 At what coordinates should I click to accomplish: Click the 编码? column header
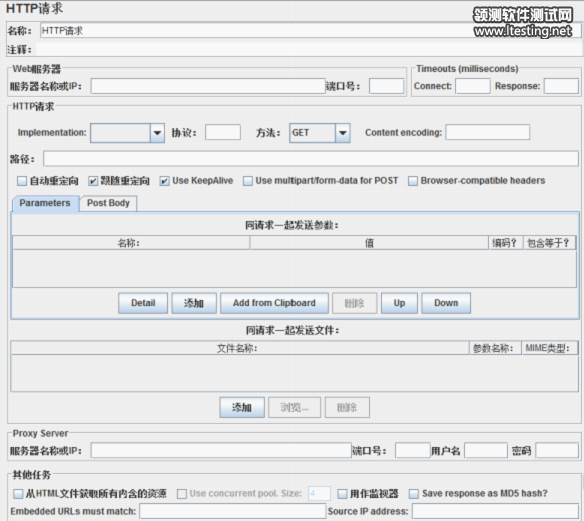pos(505,243)
